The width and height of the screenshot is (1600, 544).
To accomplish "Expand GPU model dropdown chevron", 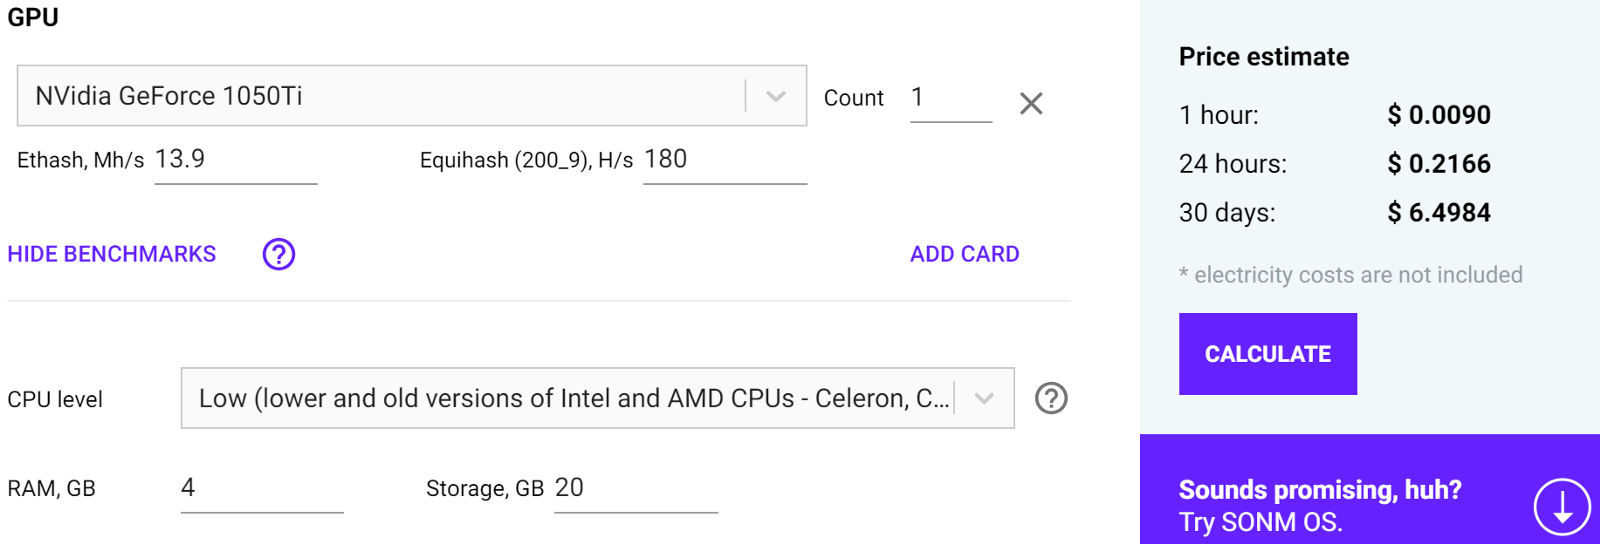I will 776,96.
